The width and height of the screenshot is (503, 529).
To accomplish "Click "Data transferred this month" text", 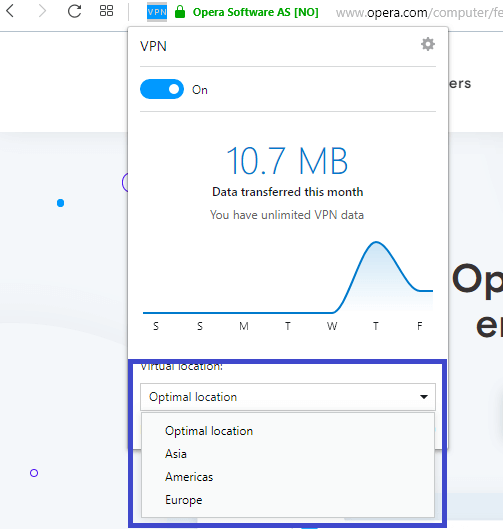I will 287,192.
